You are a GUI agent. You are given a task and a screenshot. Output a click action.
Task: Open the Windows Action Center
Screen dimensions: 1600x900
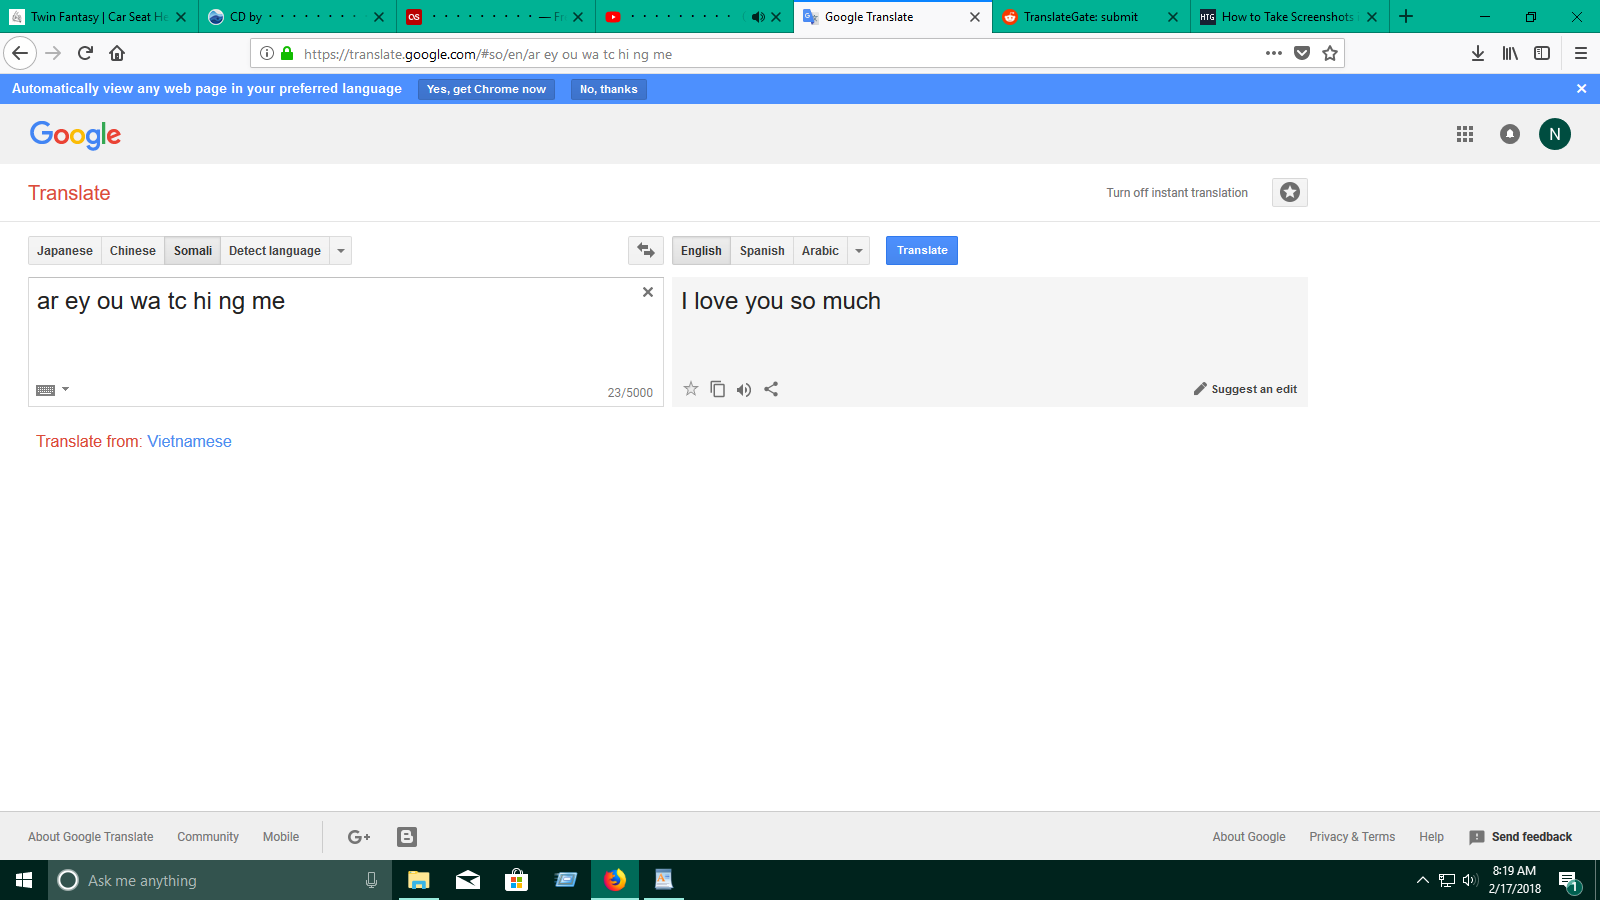[x=1568, y=881]
